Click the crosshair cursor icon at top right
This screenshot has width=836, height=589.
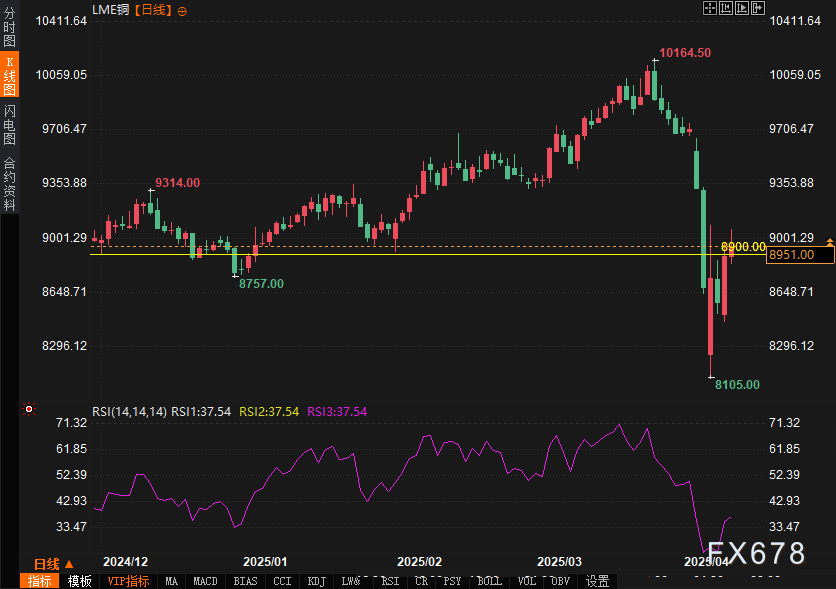[710, 8]
